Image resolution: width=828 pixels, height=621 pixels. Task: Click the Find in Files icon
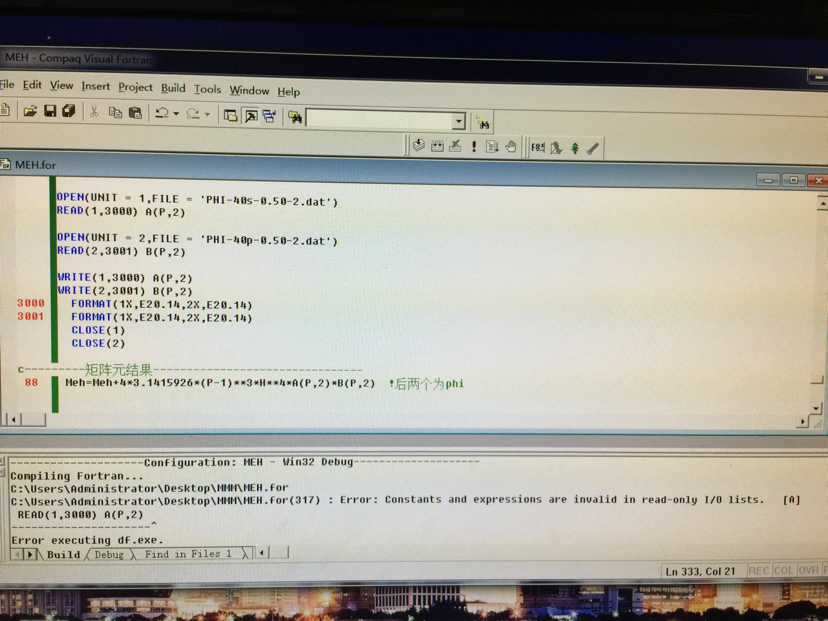tap(295, 117)
